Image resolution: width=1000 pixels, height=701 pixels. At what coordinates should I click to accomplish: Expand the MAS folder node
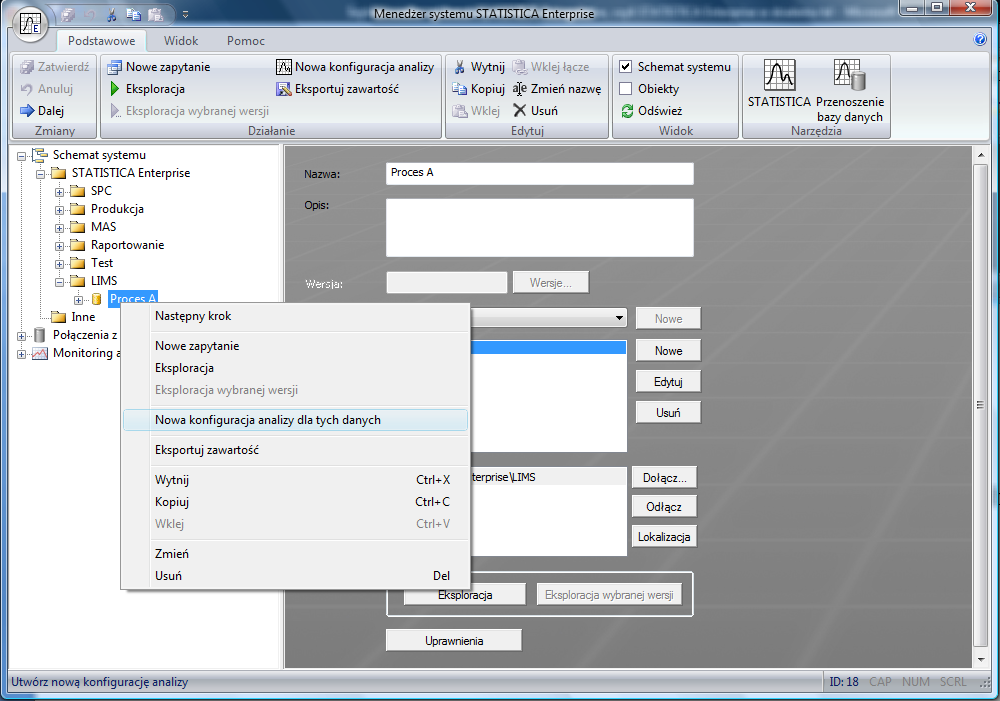pyautogui.click(x=59, y=228)
